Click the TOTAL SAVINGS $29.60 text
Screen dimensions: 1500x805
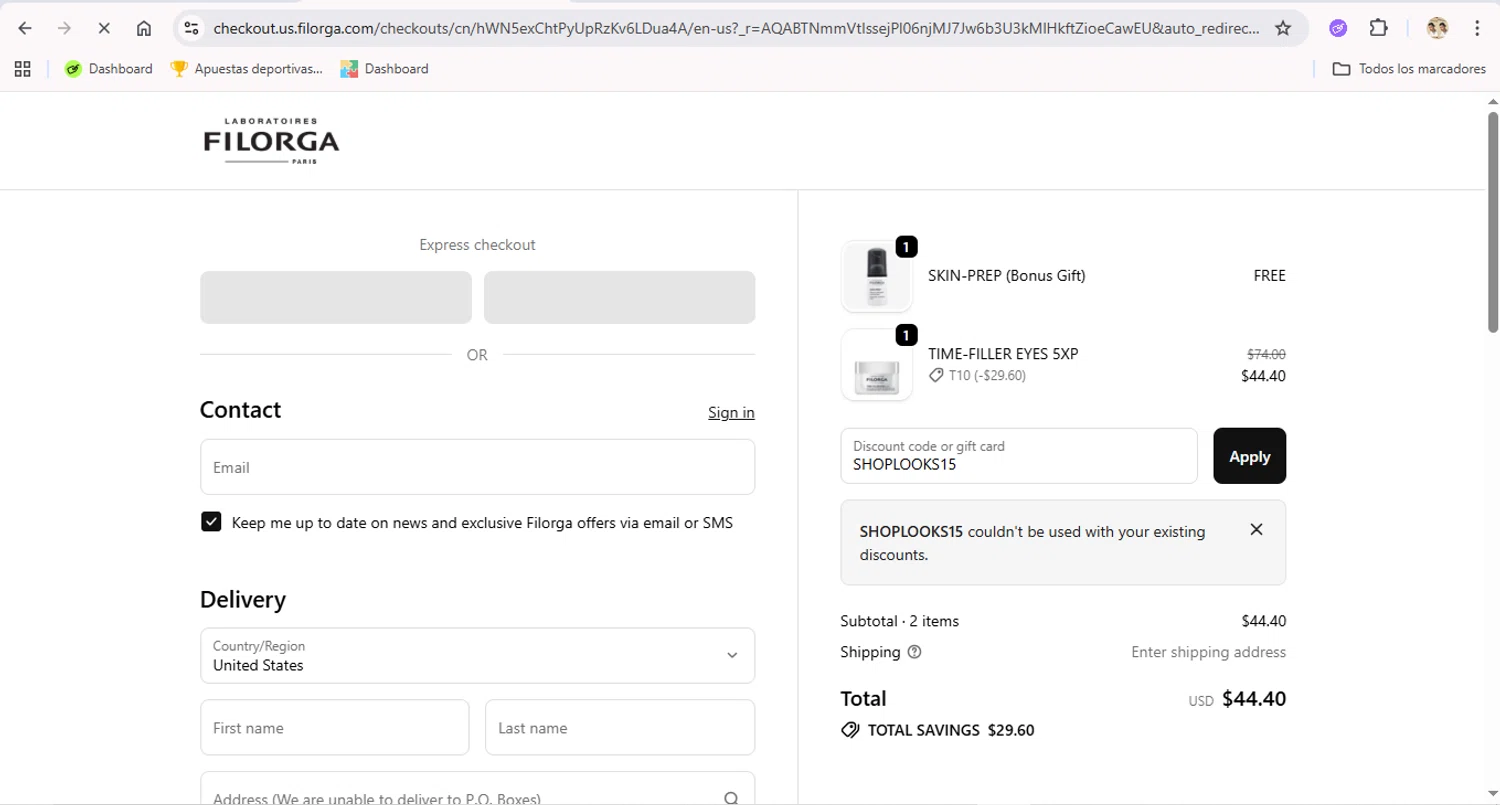(951, 730)
